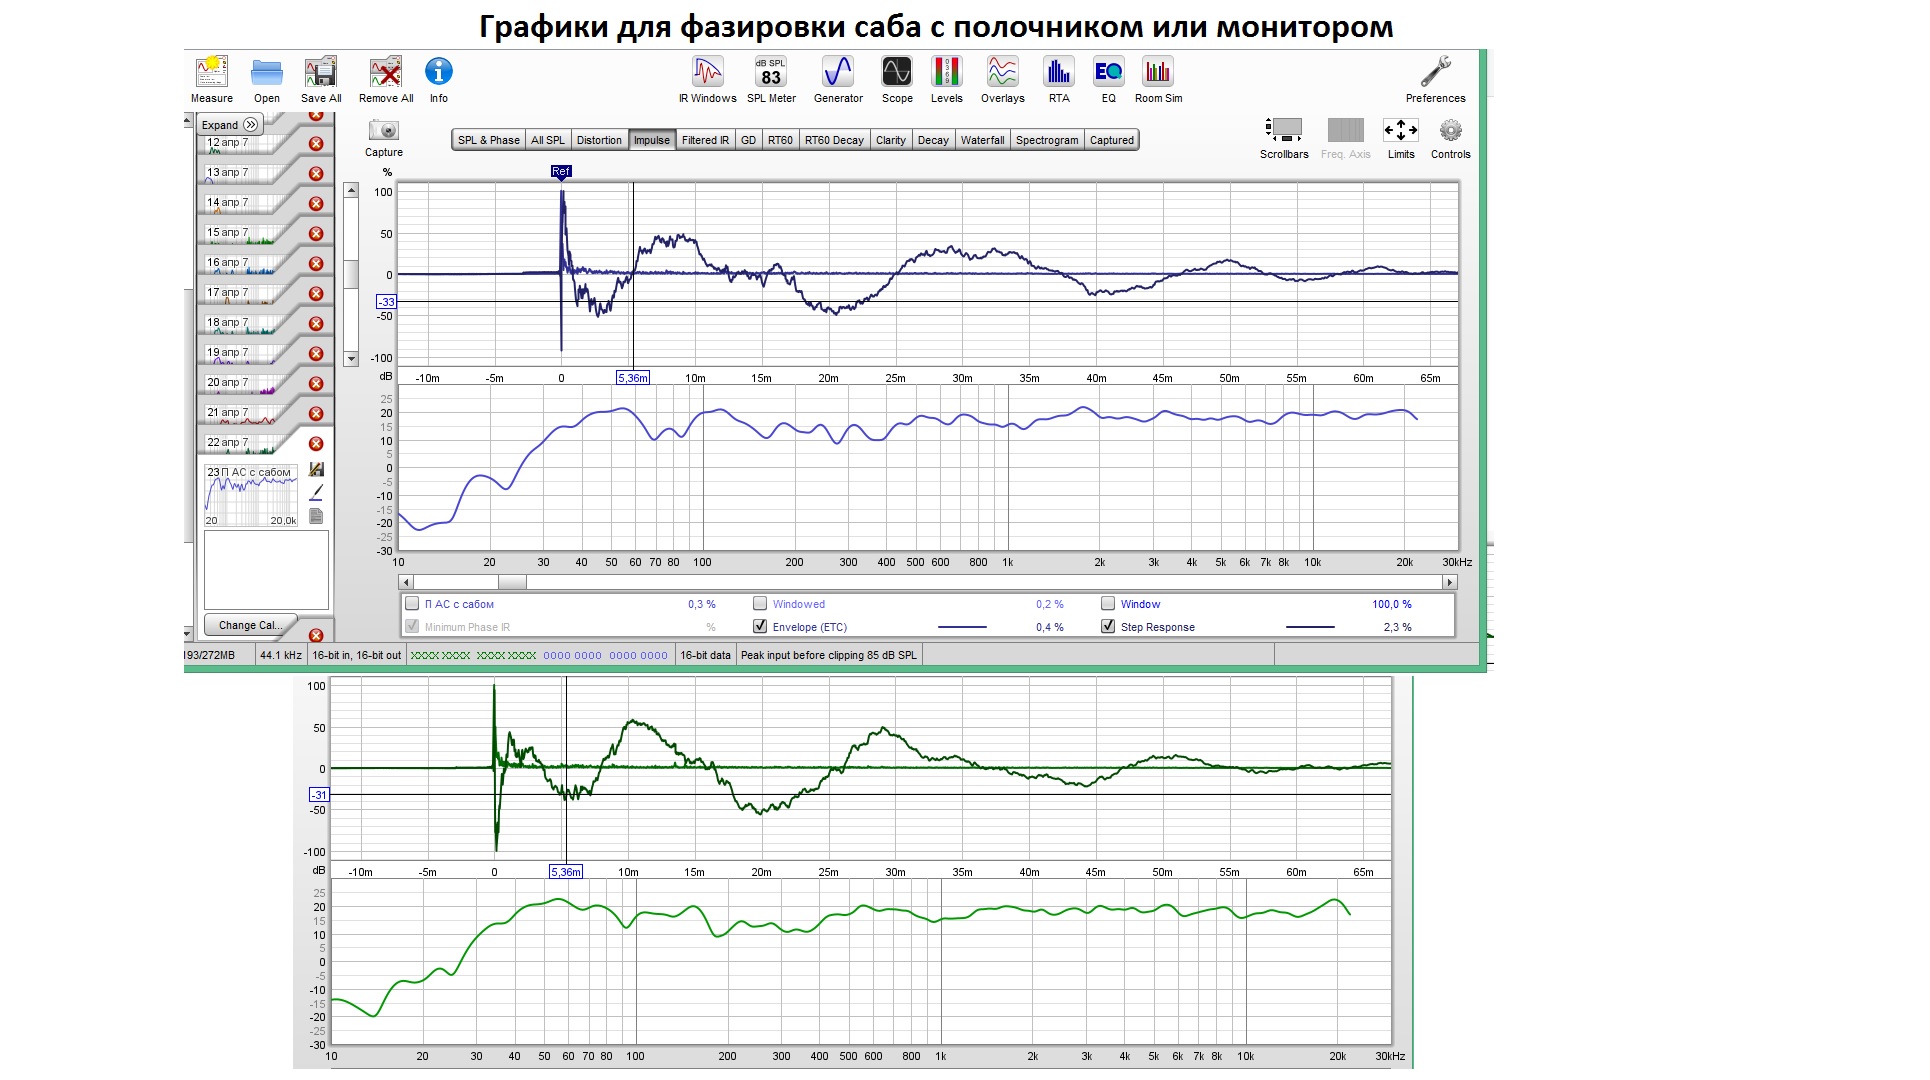
Task: Enable the Windowed trace checkbox
Action: tap(760, 604)
